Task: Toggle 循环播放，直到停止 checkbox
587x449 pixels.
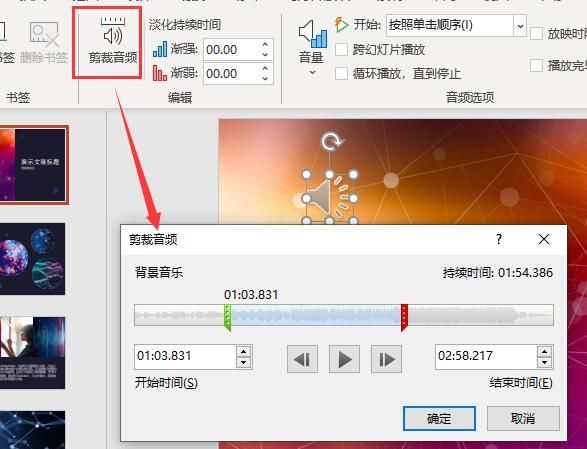Action: [341, 73]
